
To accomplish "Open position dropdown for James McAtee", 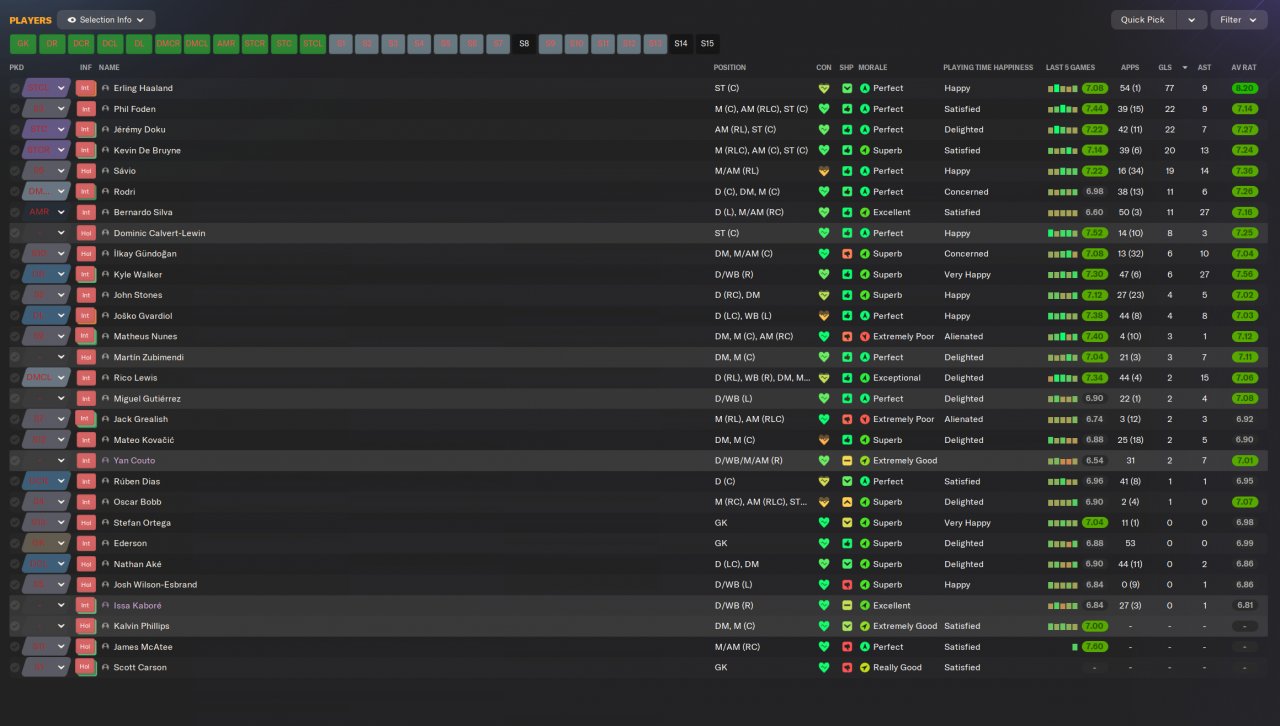I will [61, 647].
